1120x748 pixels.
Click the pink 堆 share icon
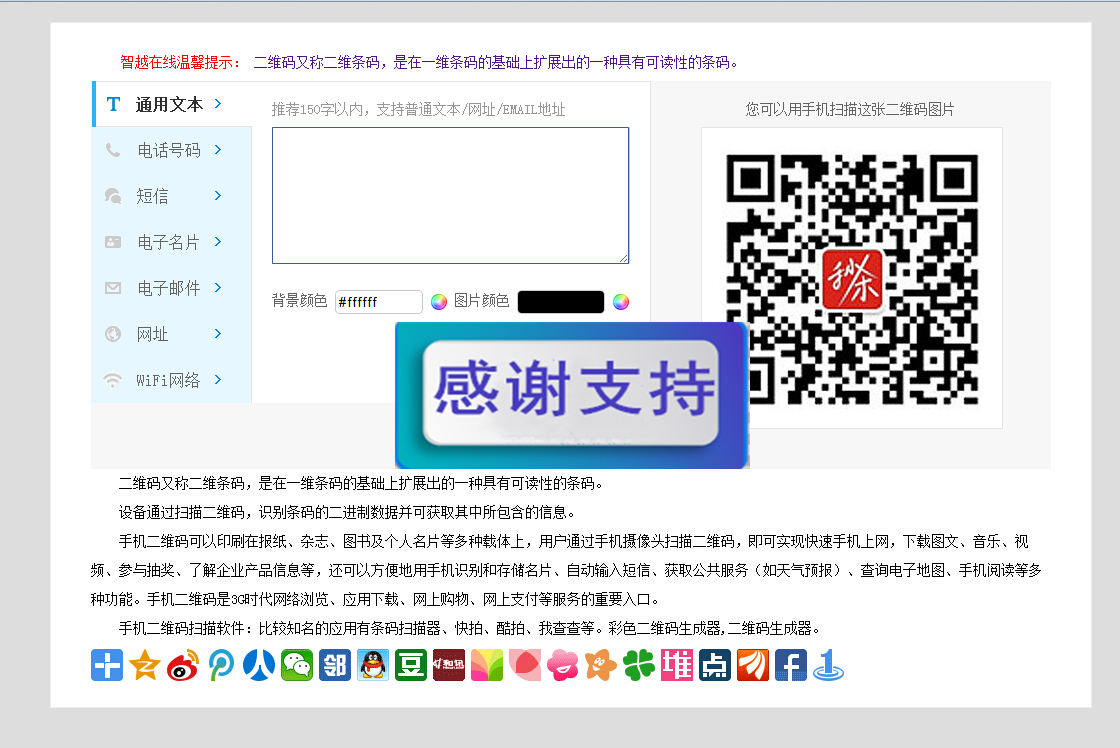tap(677, 665)
